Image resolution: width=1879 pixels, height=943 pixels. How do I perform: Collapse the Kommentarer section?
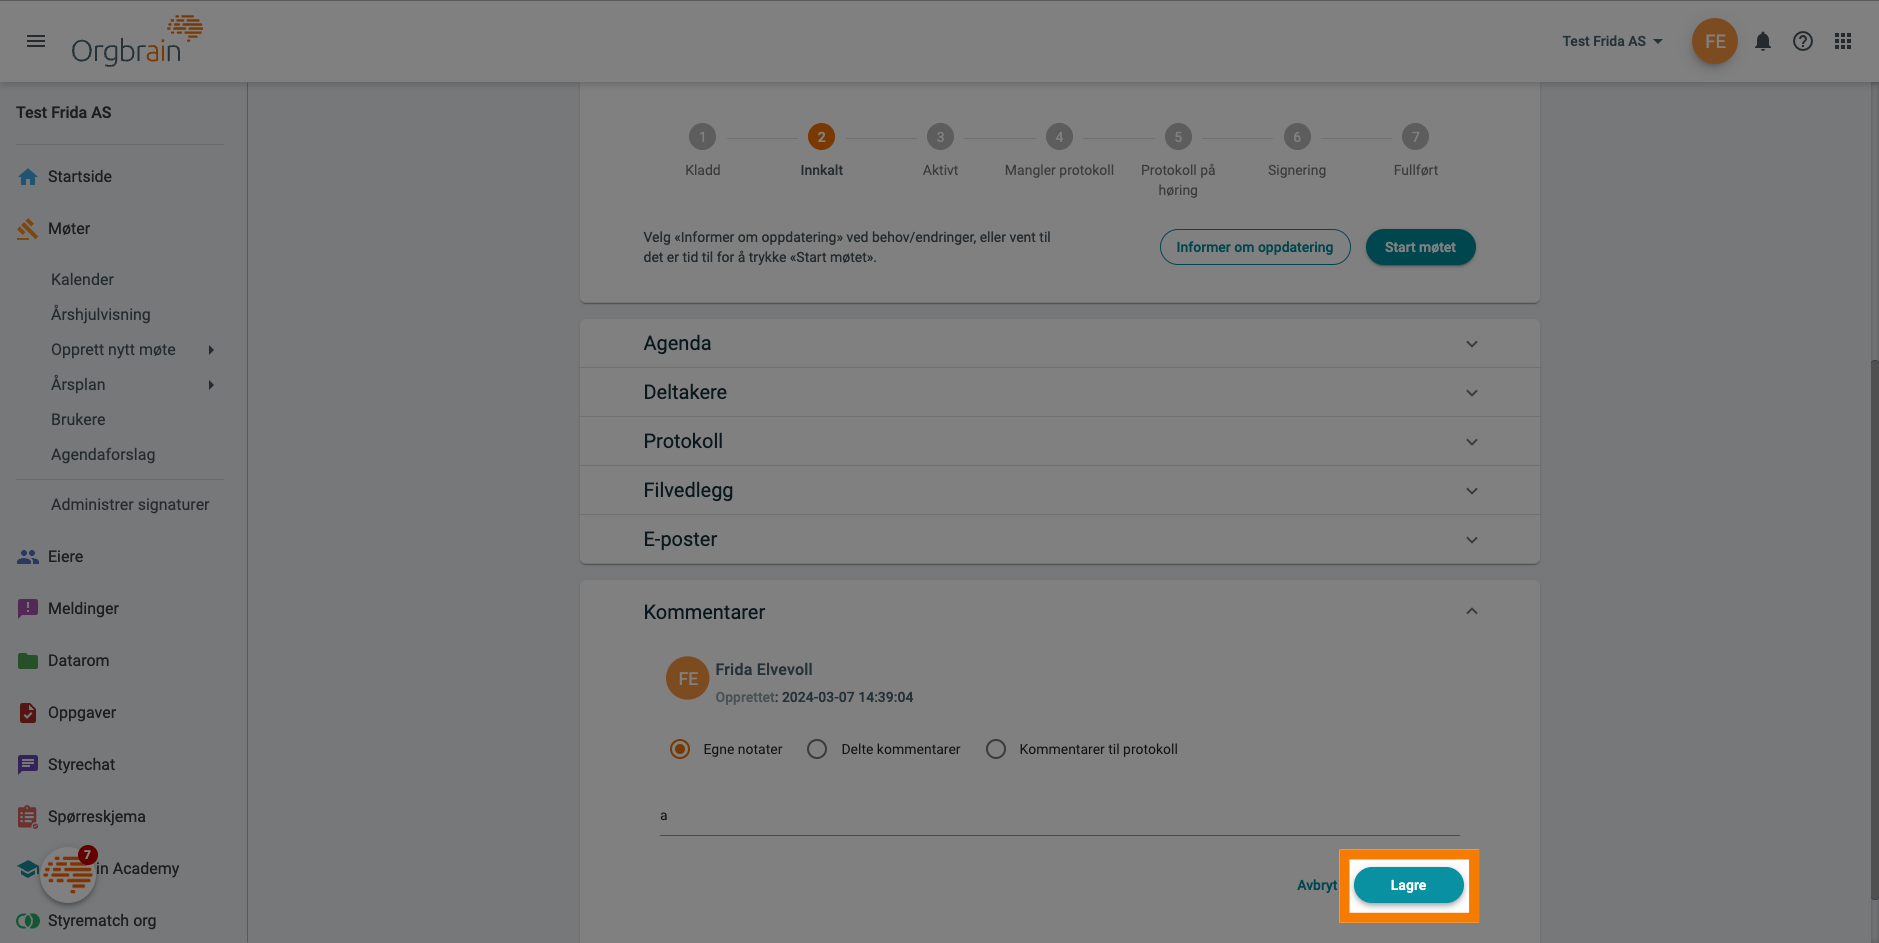[x=1472, y=612]
